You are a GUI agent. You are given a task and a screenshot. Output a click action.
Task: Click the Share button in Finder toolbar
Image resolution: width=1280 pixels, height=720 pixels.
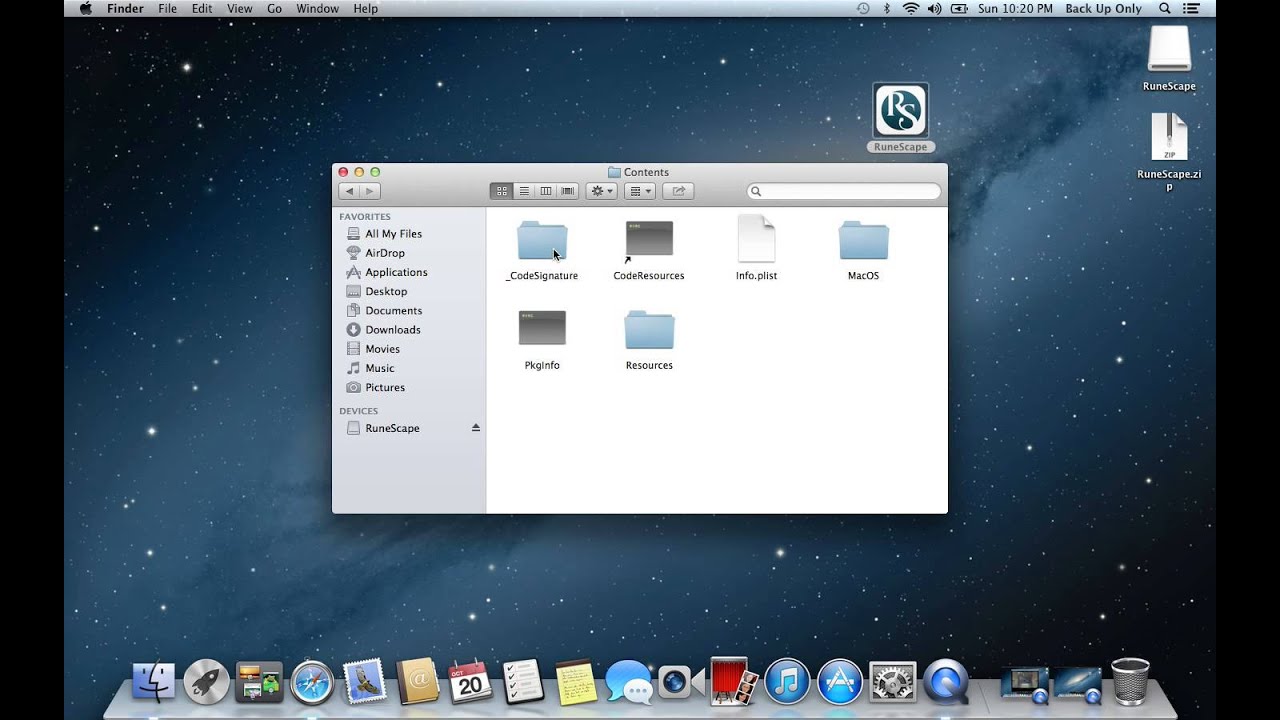pos(678,191)
